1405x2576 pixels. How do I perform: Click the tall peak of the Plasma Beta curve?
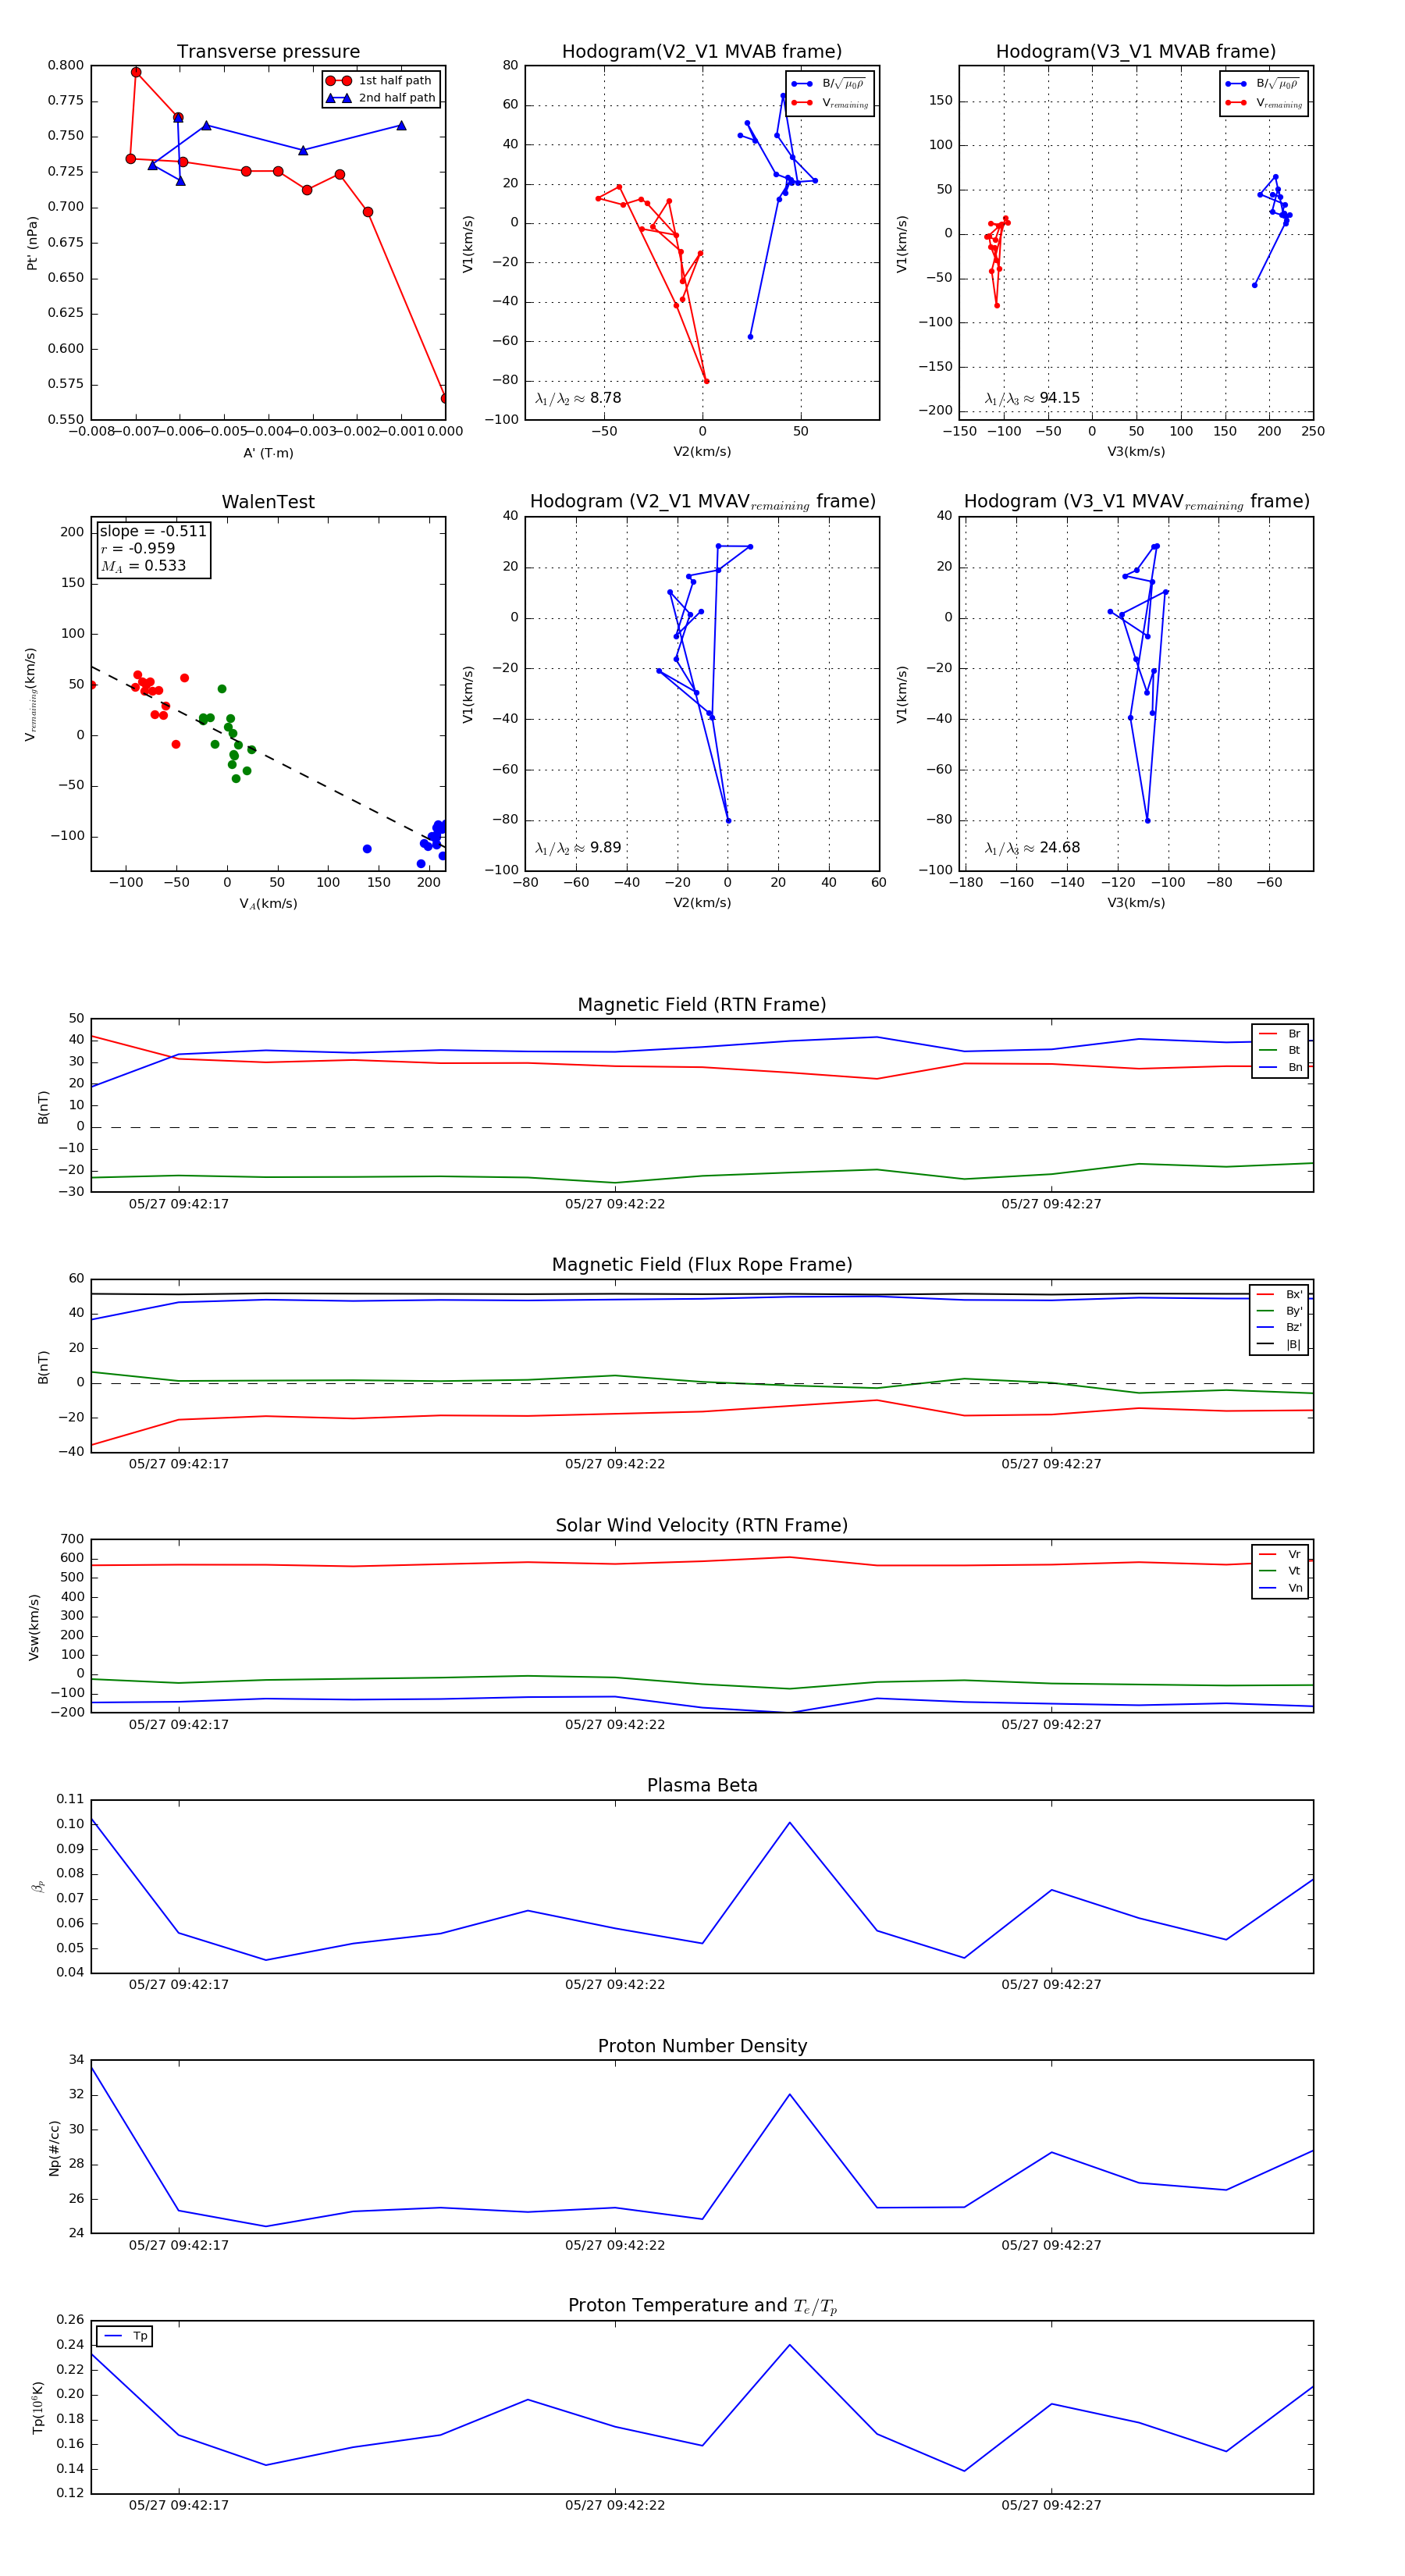coord(790,1822)
